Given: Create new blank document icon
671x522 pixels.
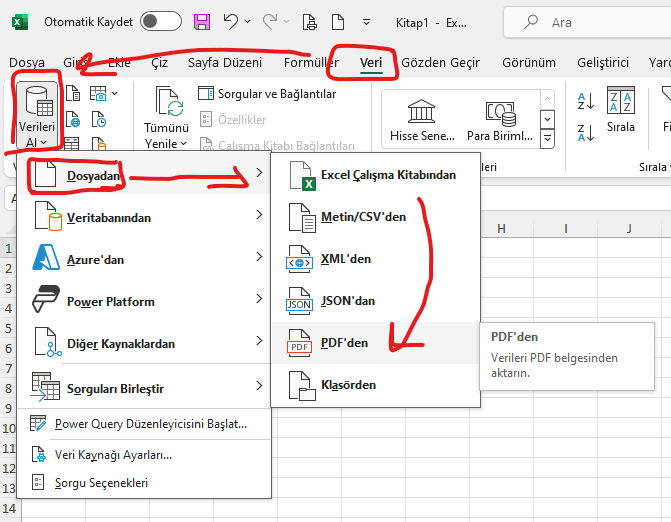Looking at the screenshot, I should pos(338,21).
